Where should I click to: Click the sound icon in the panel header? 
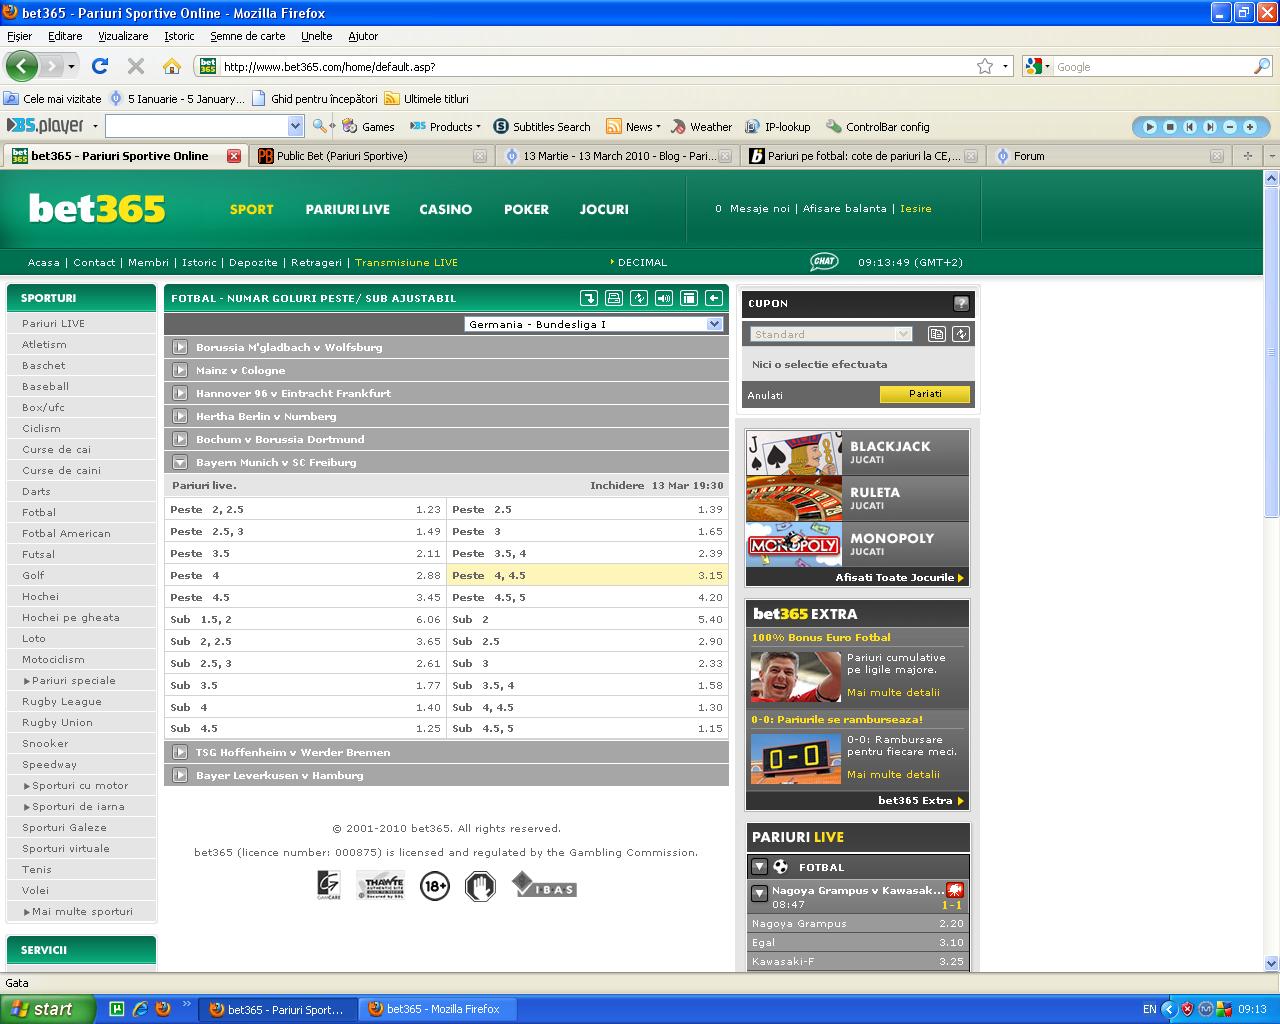[664, 298]
